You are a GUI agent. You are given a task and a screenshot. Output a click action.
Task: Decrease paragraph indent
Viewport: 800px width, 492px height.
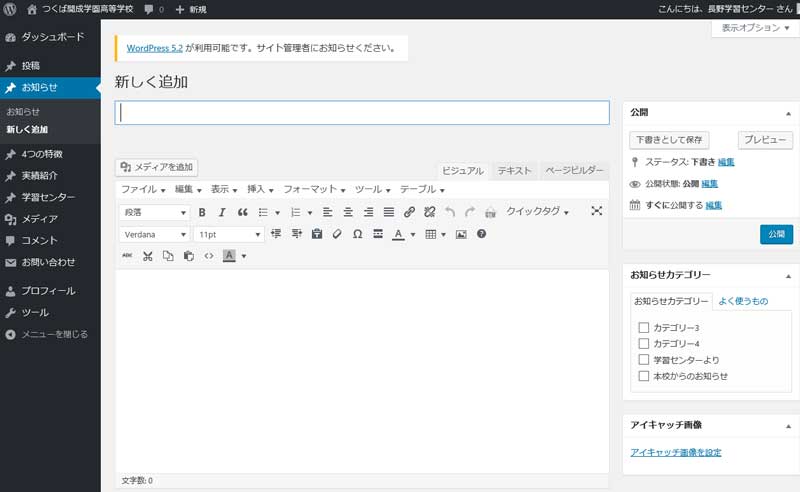point(276,234)
